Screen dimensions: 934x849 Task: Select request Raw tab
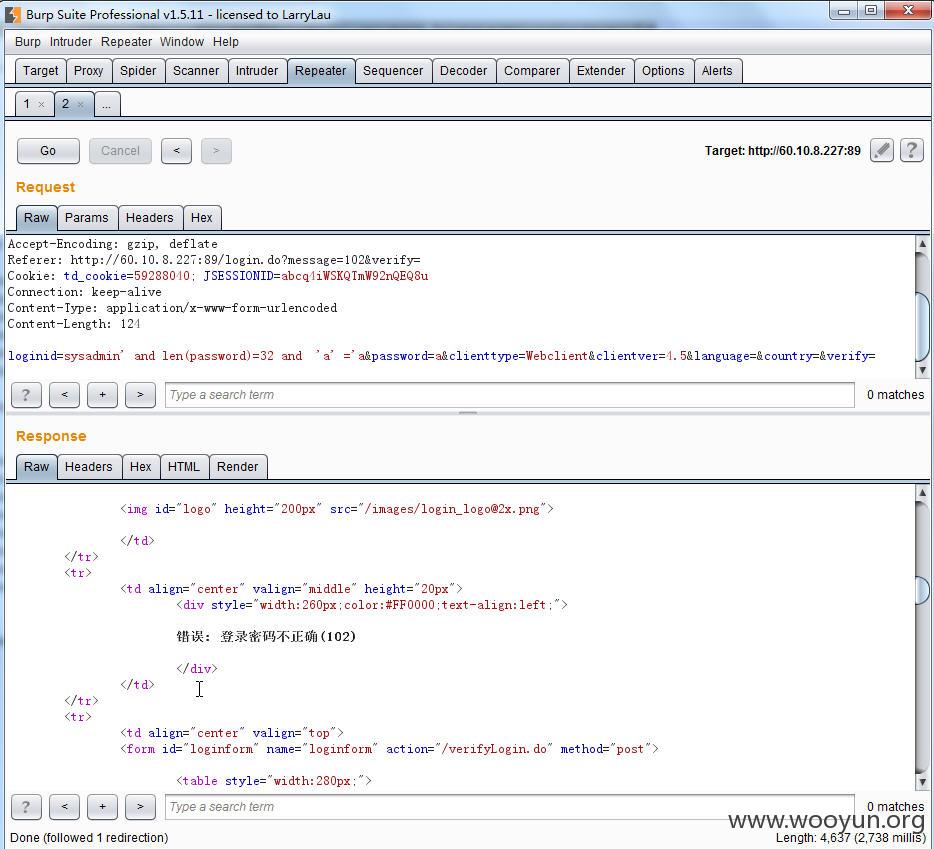click(x=36, y=217)
